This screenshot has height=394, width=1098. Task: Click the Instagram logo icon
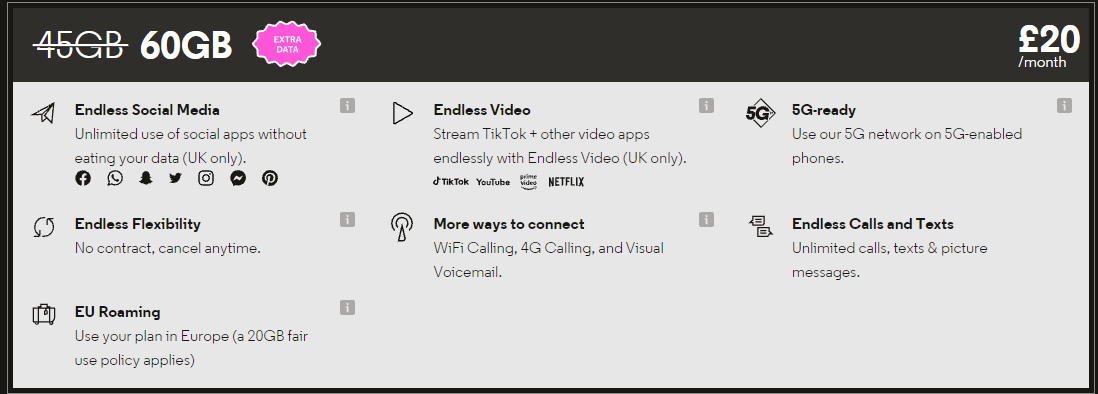point(206,178)
